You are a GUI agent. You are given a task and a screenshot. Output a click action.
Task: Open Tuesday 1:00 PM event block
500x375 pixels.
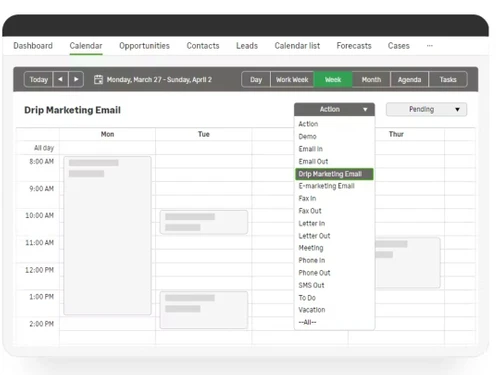pos(204,310)
